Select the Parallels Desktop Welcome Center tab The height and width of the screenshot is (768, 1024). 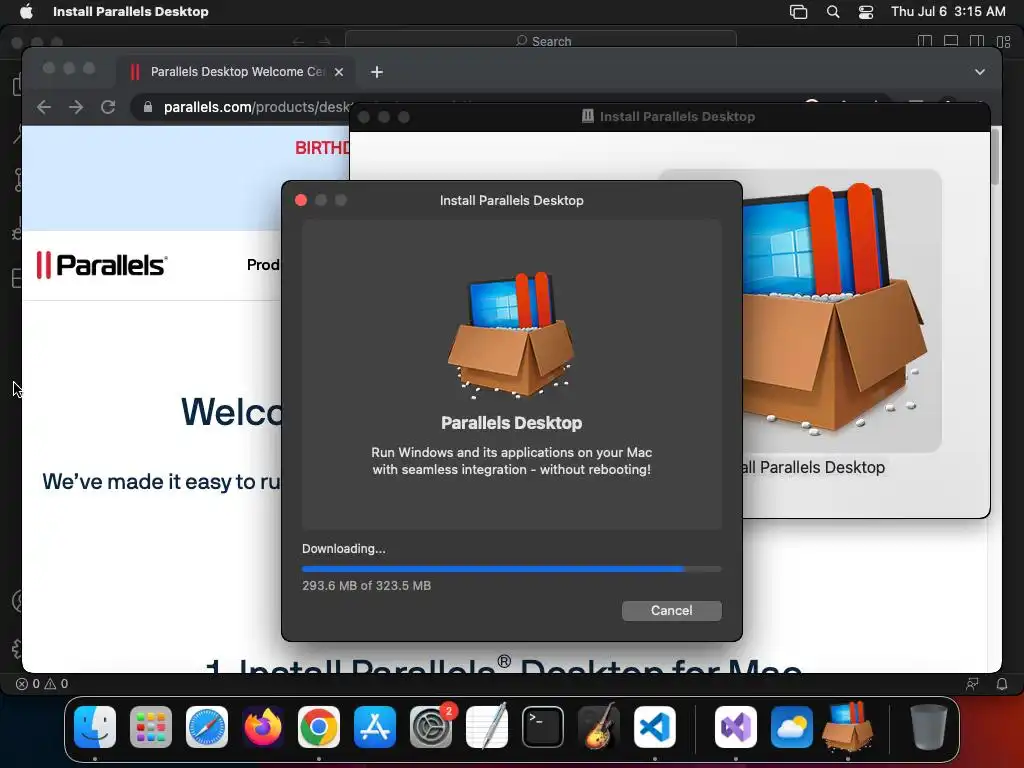coord(236,72)
